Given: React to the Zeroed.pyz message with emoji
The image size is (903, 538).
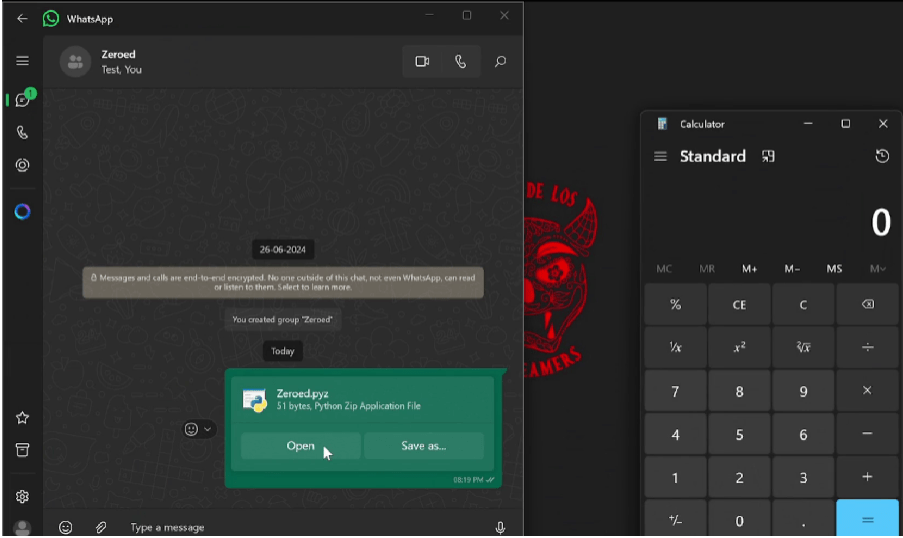Looking at the screenshot, I should point(191,429).
